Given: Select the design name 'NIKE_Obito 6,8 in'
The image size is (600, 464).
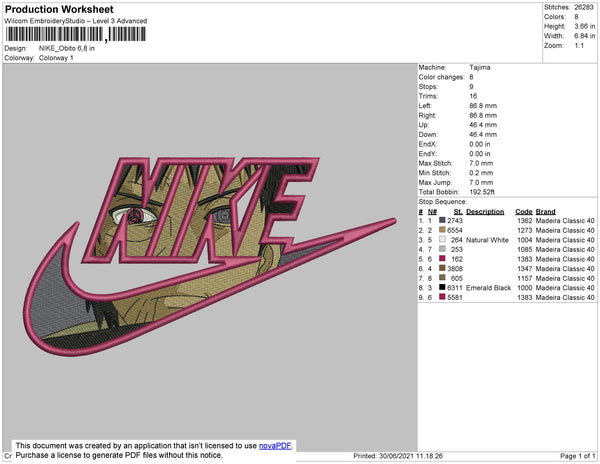Looking at the screenshot, I should [x=67, y=49].
